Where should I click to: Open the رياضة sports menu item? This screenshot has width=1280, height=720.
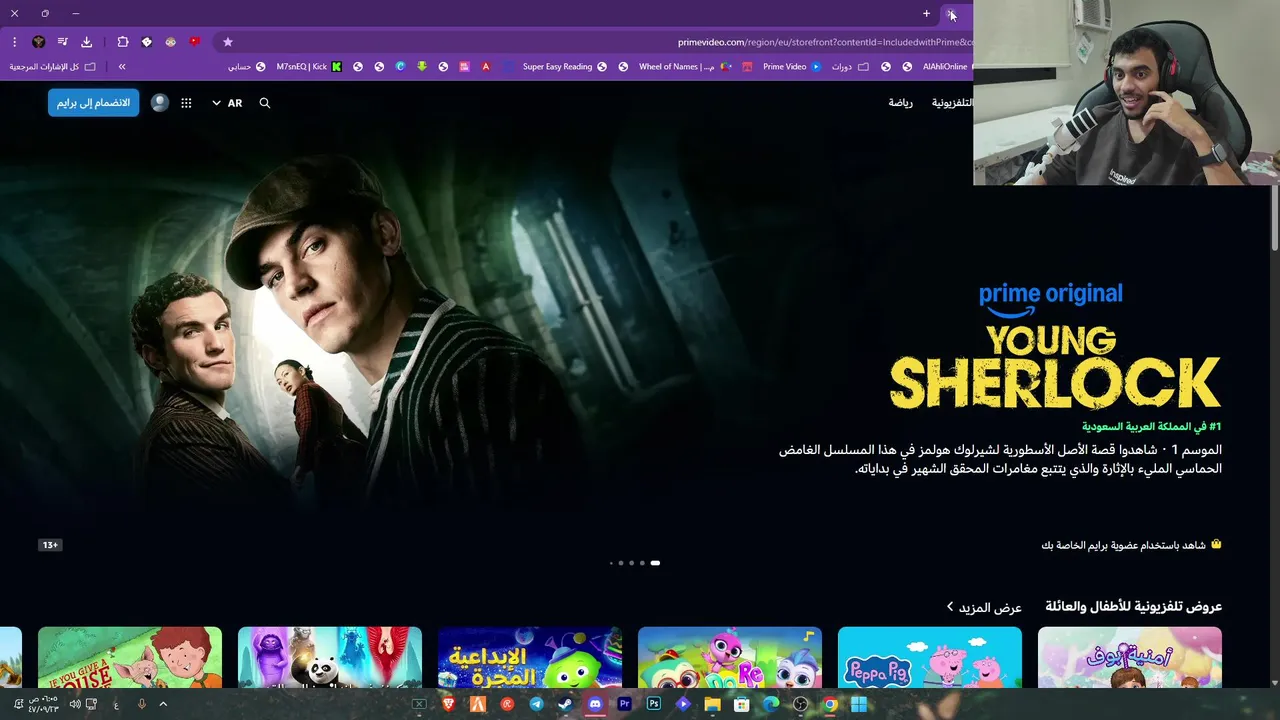(900, 103)
